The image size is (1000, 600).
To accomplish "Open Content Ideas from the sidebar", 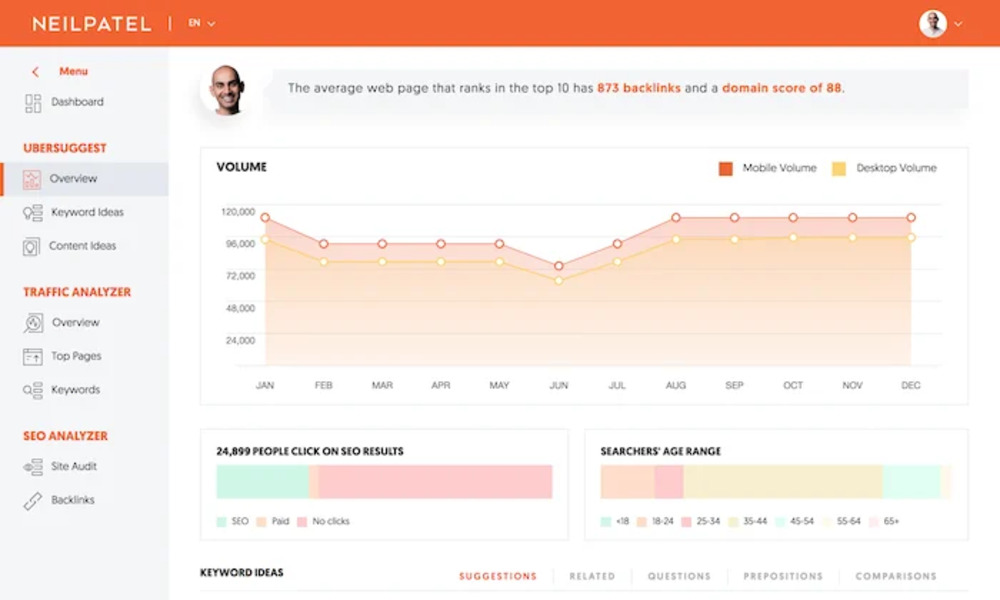I will pos(34,246).
